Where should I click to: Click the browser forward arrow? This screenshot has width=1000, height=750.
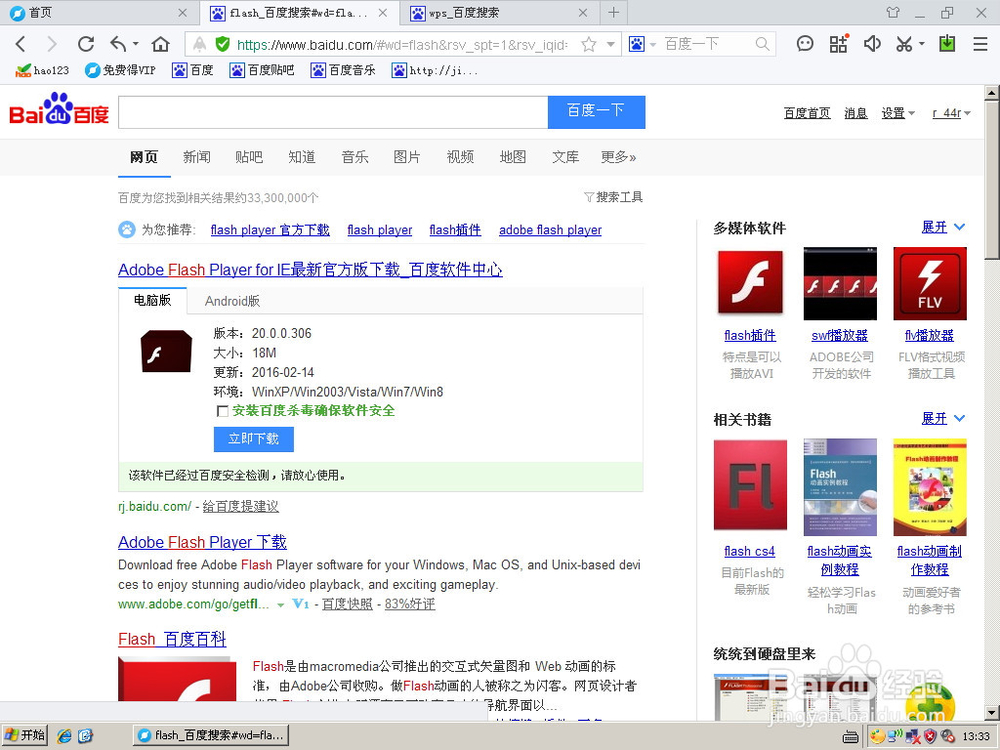coord(52,44)
